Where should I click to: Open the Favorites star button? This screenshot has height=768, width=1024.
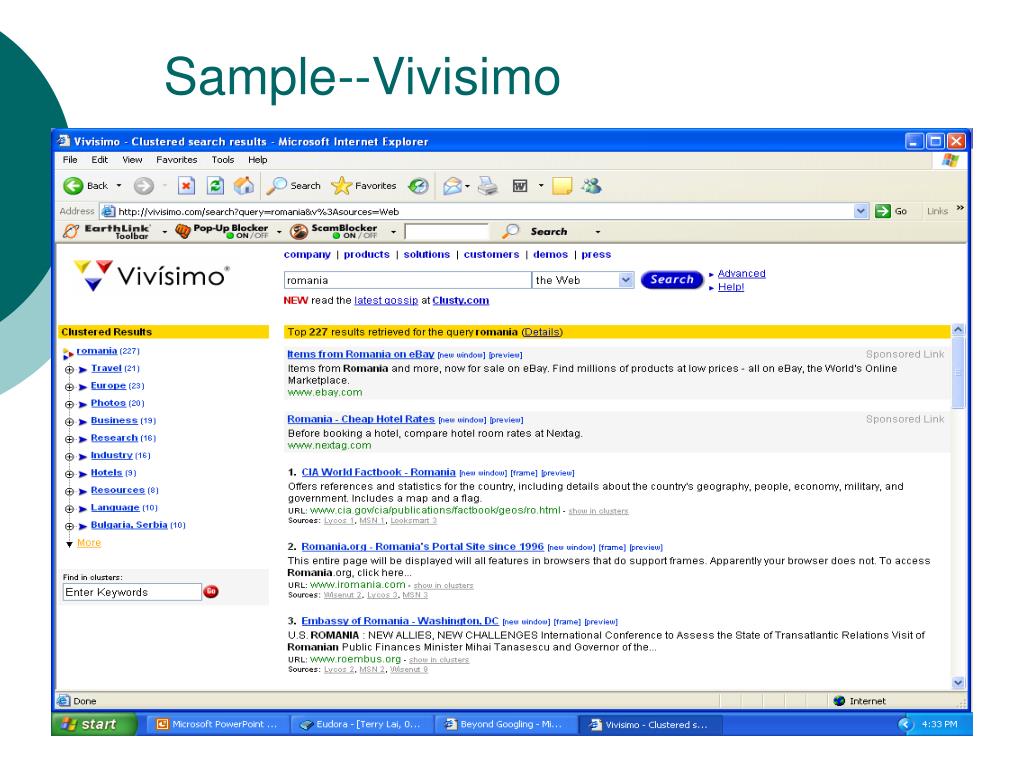[341, 186]
